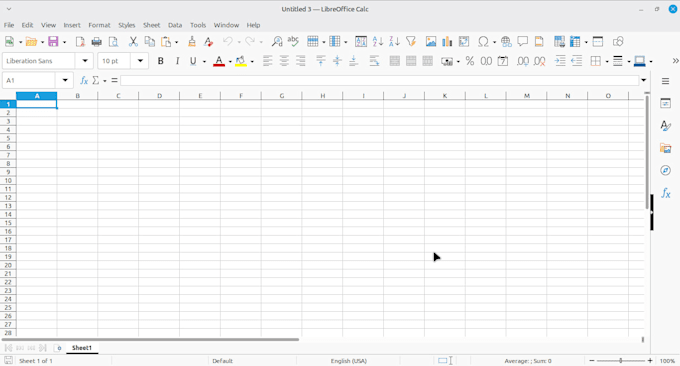Expand the Liberation Sans font name dropdown
This screenshot has width=680, height=366.
click(85, 61)
